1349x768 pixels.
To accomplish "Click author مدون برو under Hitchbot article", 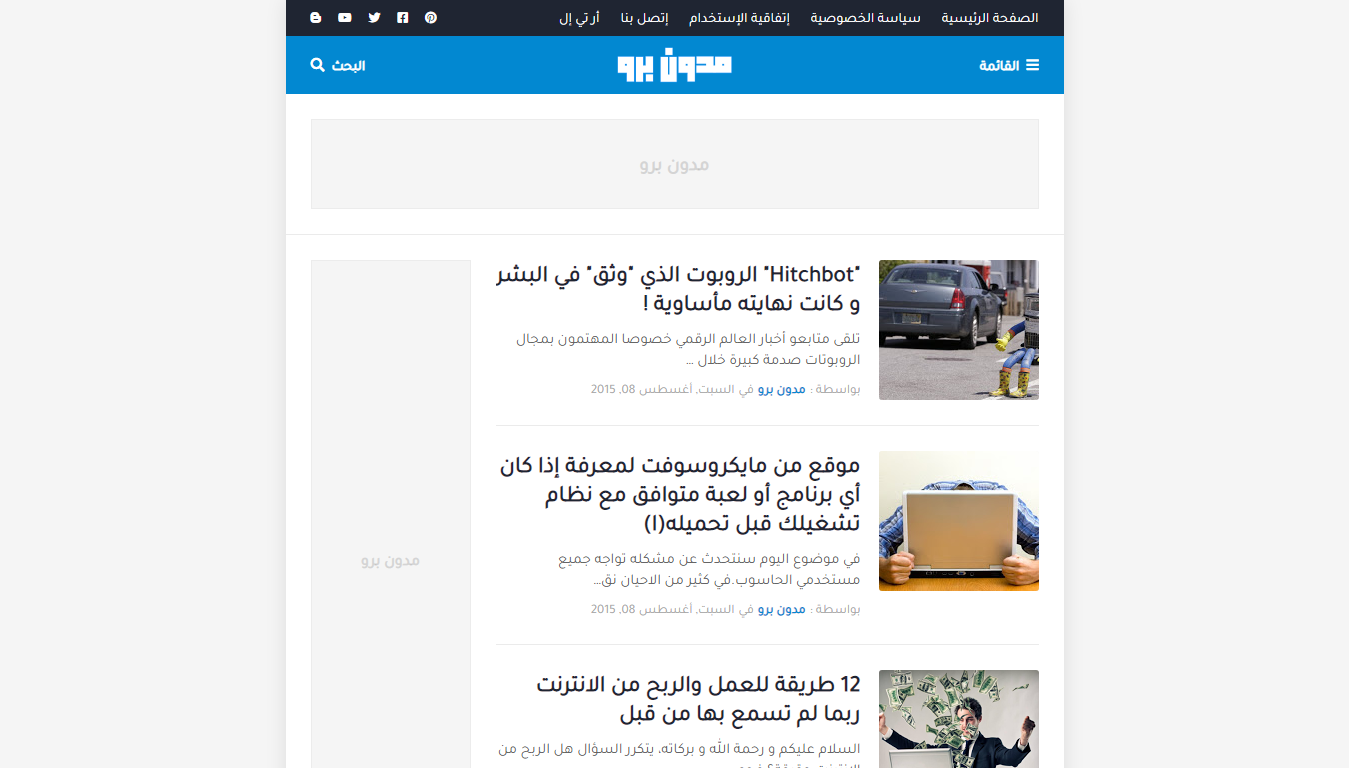I will pyautogui.click(x=782, y=389).
